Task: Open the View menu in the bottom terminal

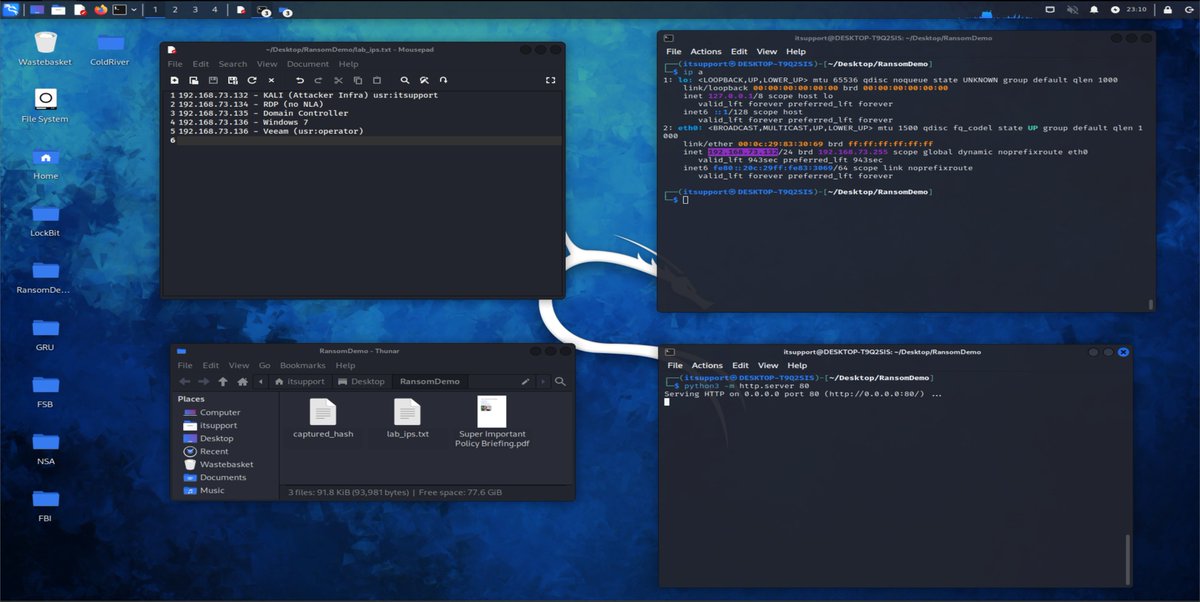Action: point(768,366)
